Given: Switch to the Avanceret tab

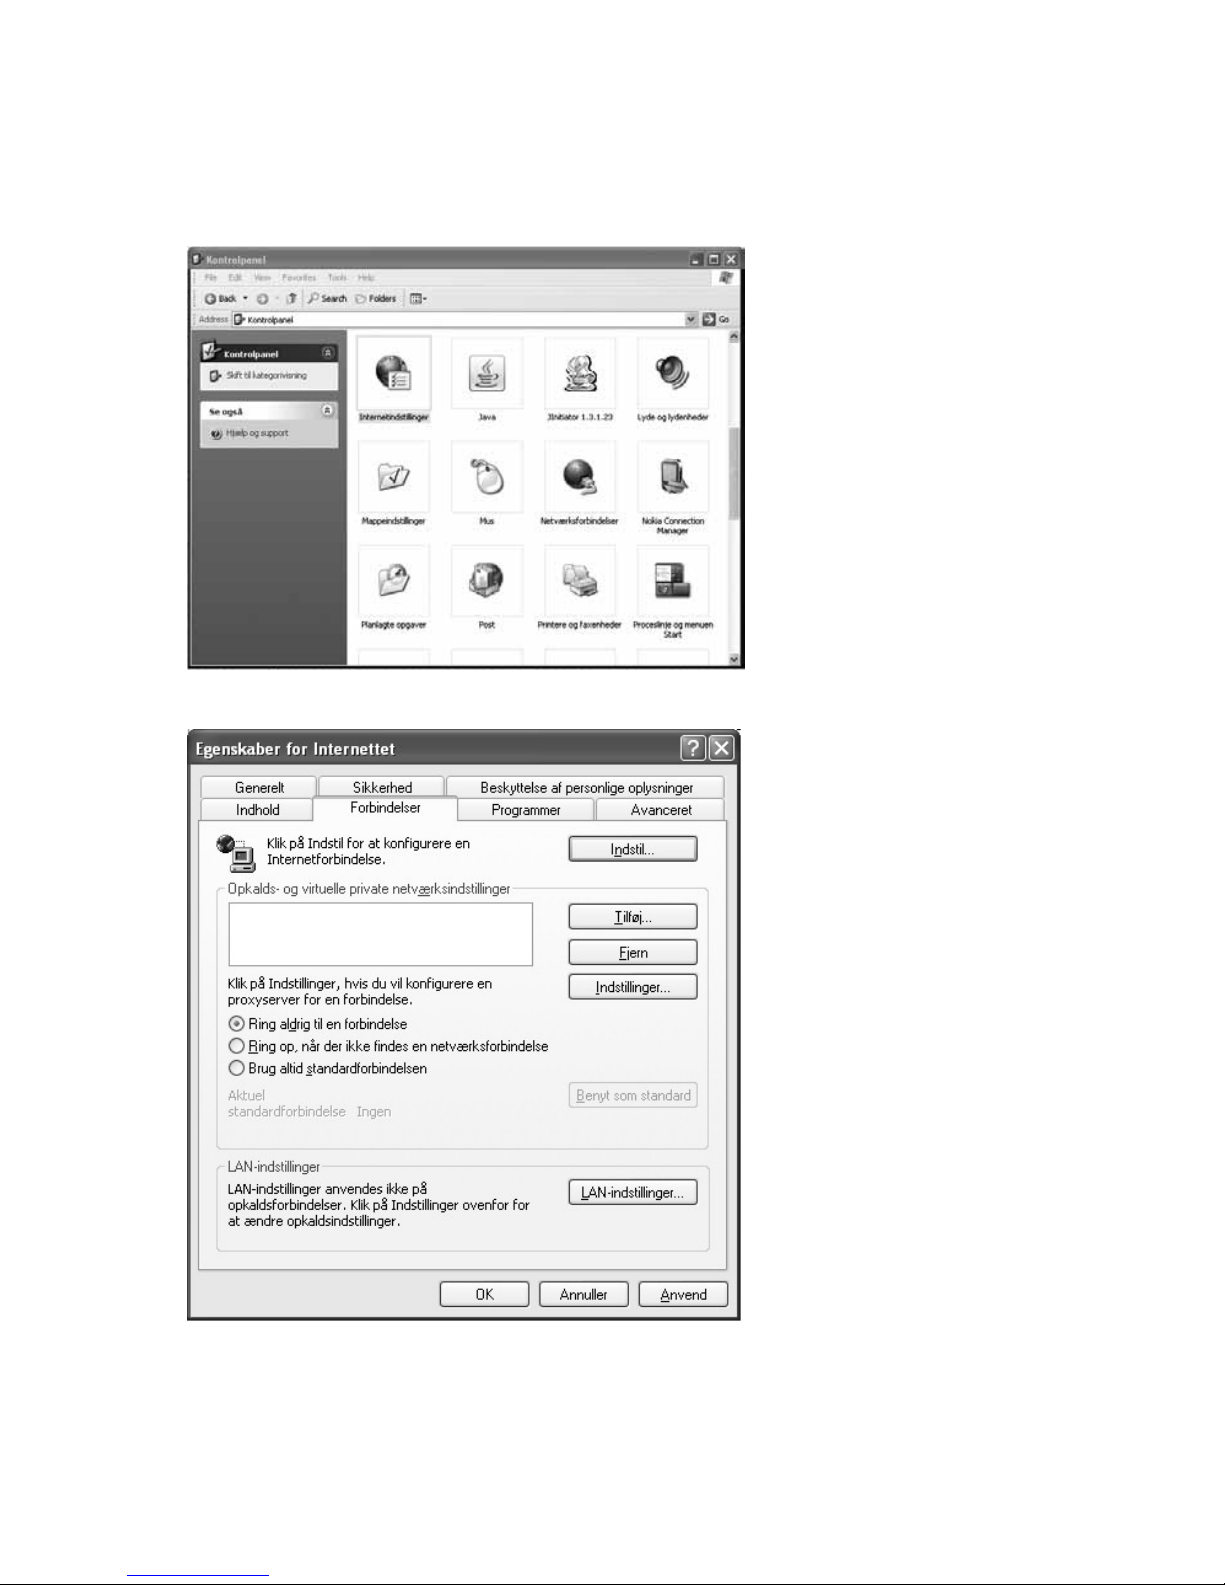Looking at the screenshot, I should pyautogui.click(x=661, y=810).
